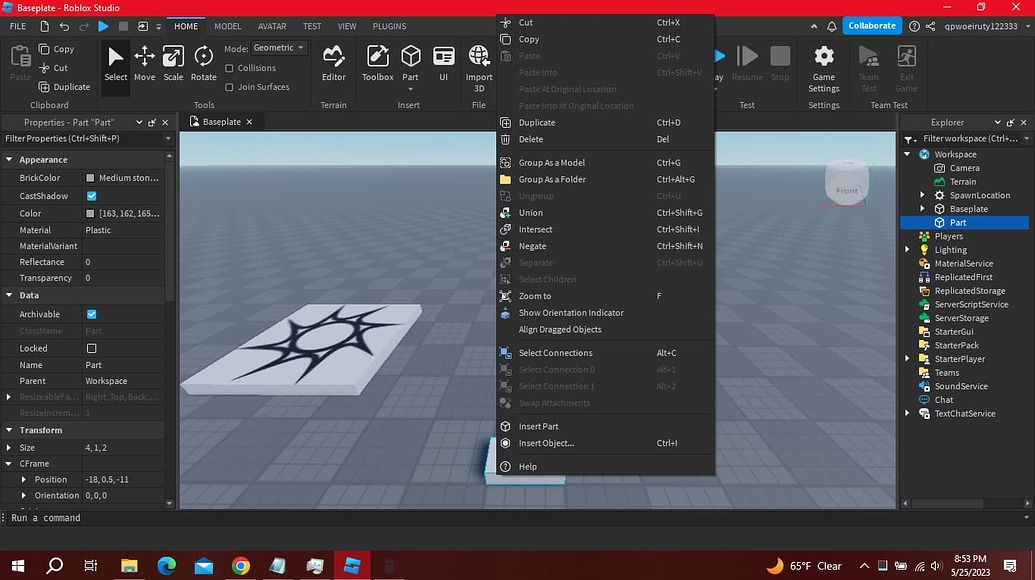Switch to the Model ribbon tab
Viewport: 1035px width, 580px height.
pyautogui.click(x=227, y=26)
